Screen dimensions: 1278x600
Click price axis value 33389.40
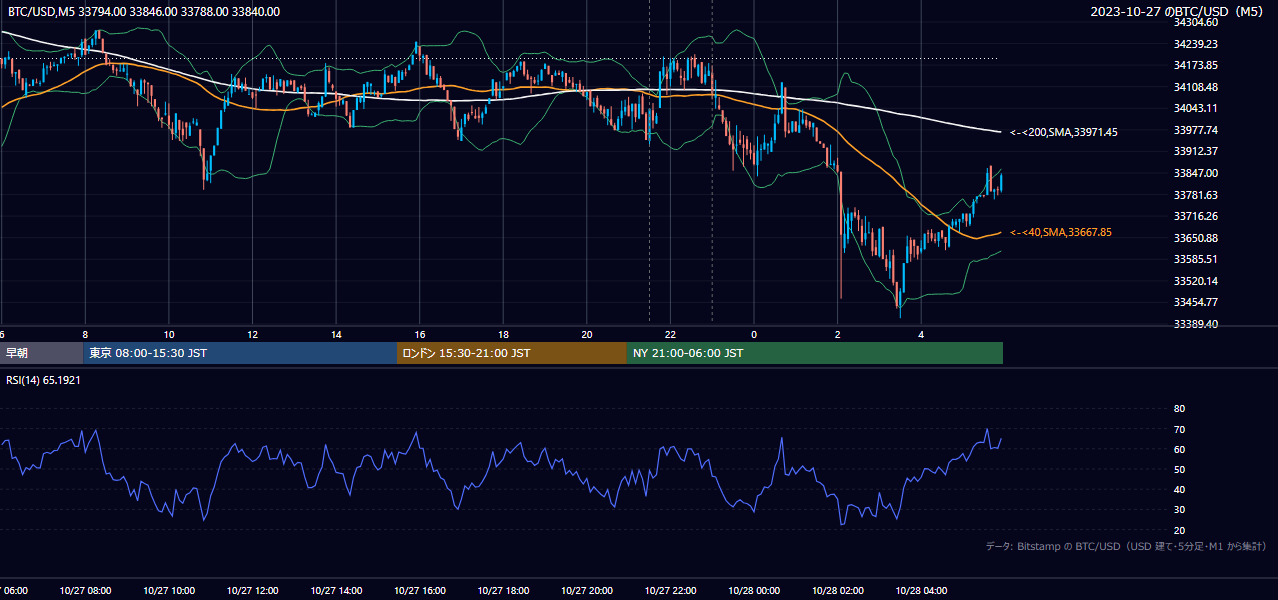tap(1197, 324)
